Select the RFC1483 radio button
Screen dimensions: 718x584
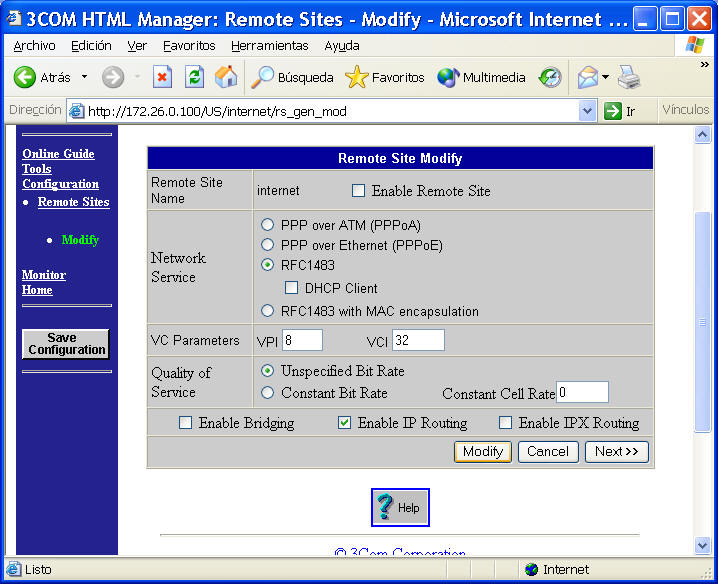(x=267, y=265)
